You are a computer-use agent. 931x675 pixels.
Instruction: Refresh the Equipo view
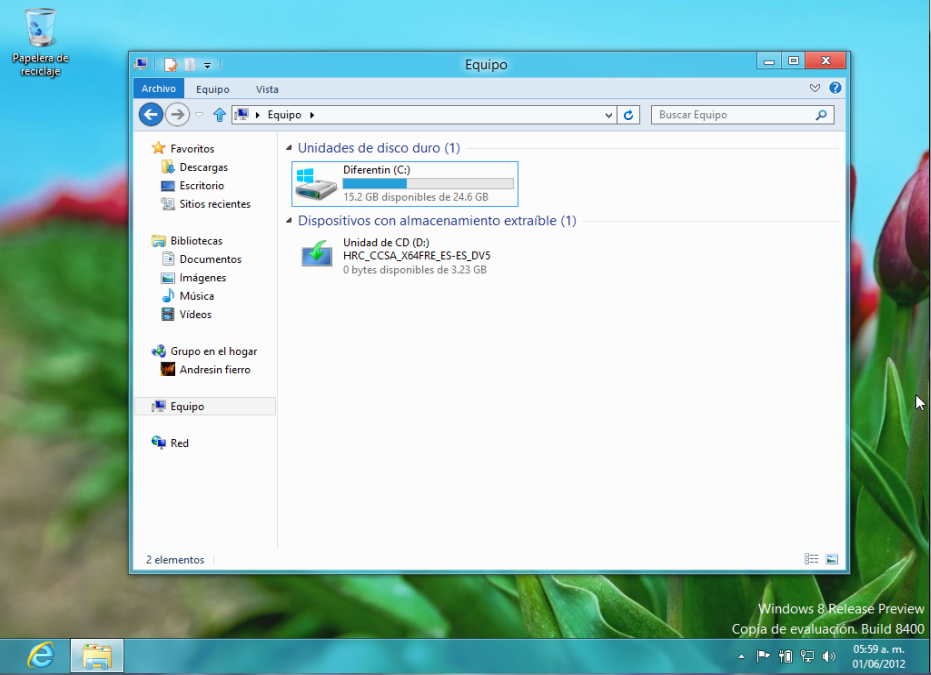click(628, 115)
